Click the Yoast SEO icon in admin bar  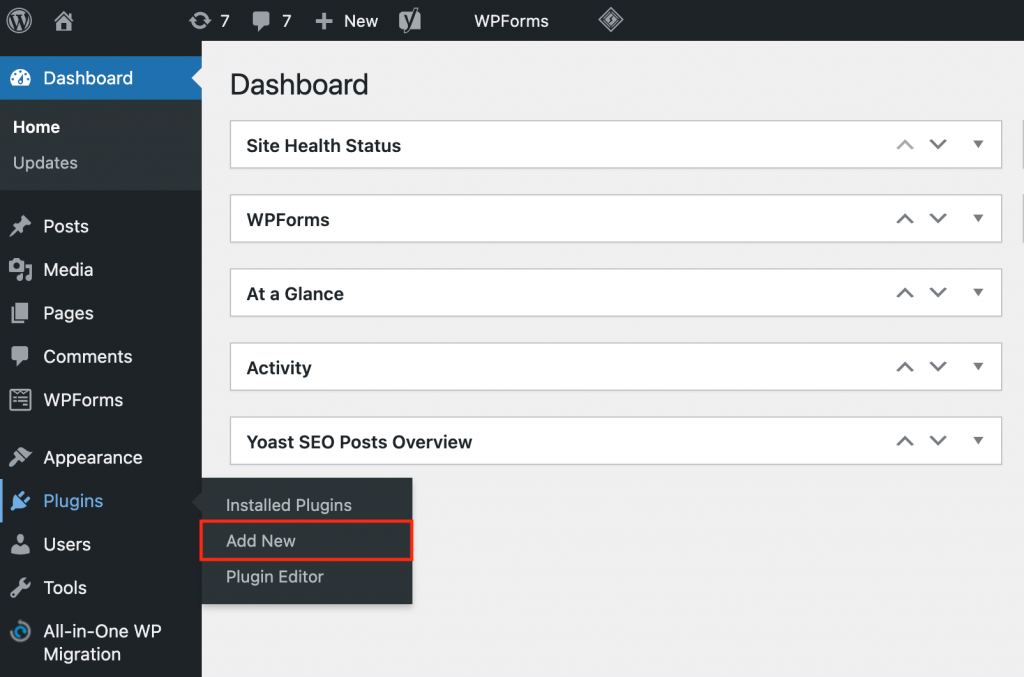(409, 20)
